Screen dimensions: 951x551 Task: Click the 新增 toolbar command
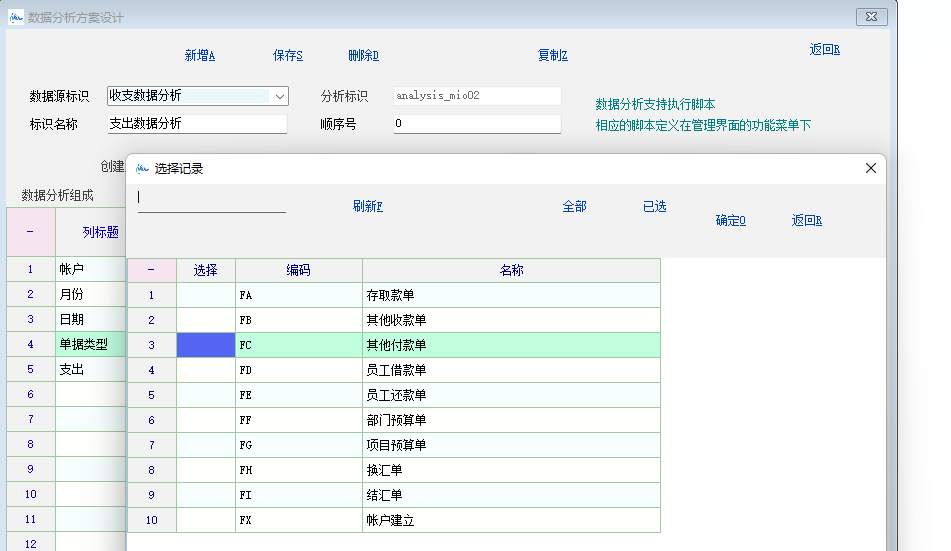pyautogui.click(x=200, y=56)
